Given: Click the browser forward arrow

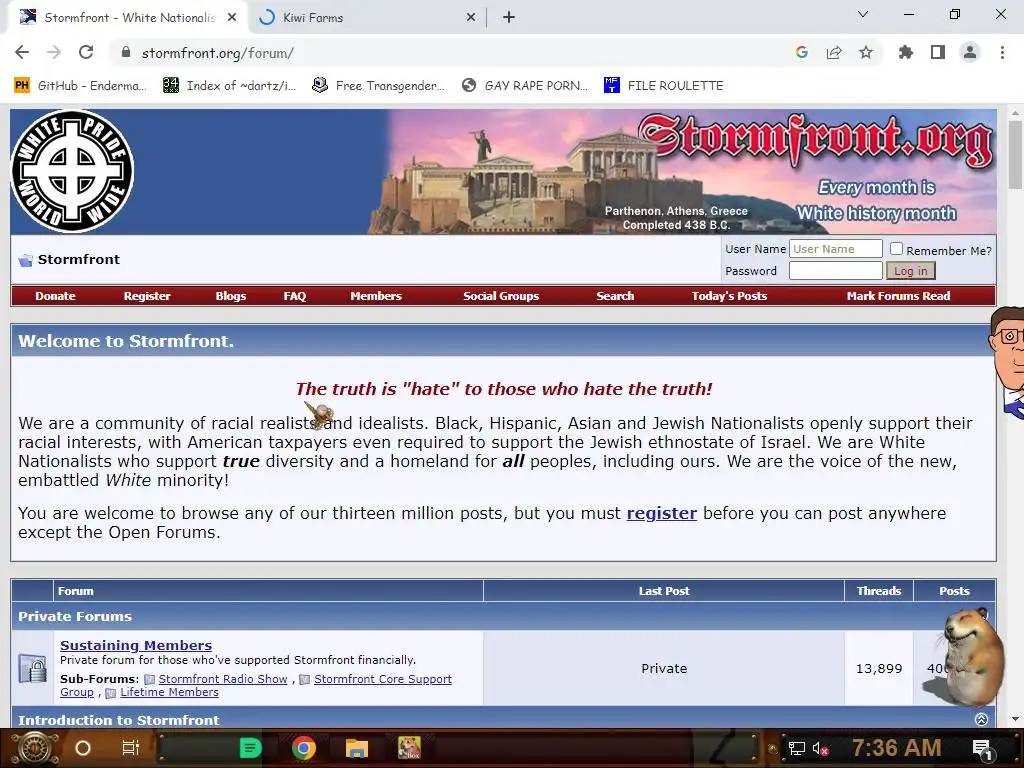Looking at the screenshot, I should pyautogui.click(x=54, y=52).
